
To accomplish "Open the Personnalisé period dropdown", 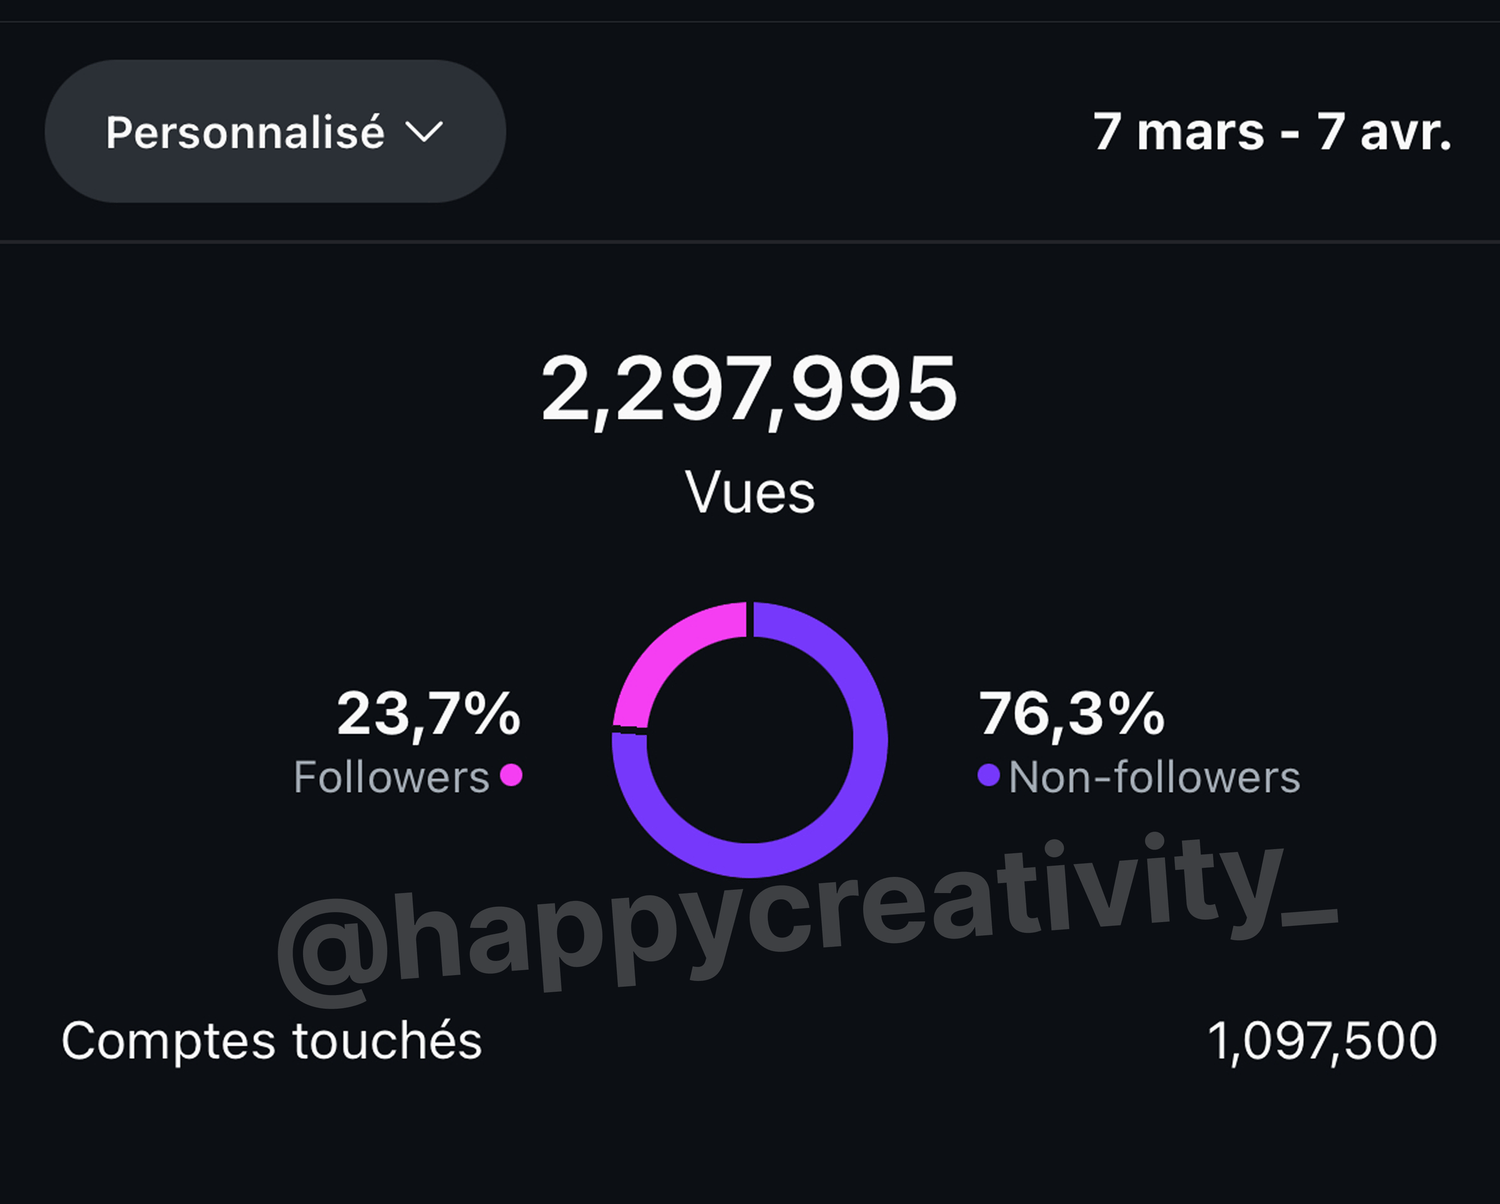I will pos(245,132).
